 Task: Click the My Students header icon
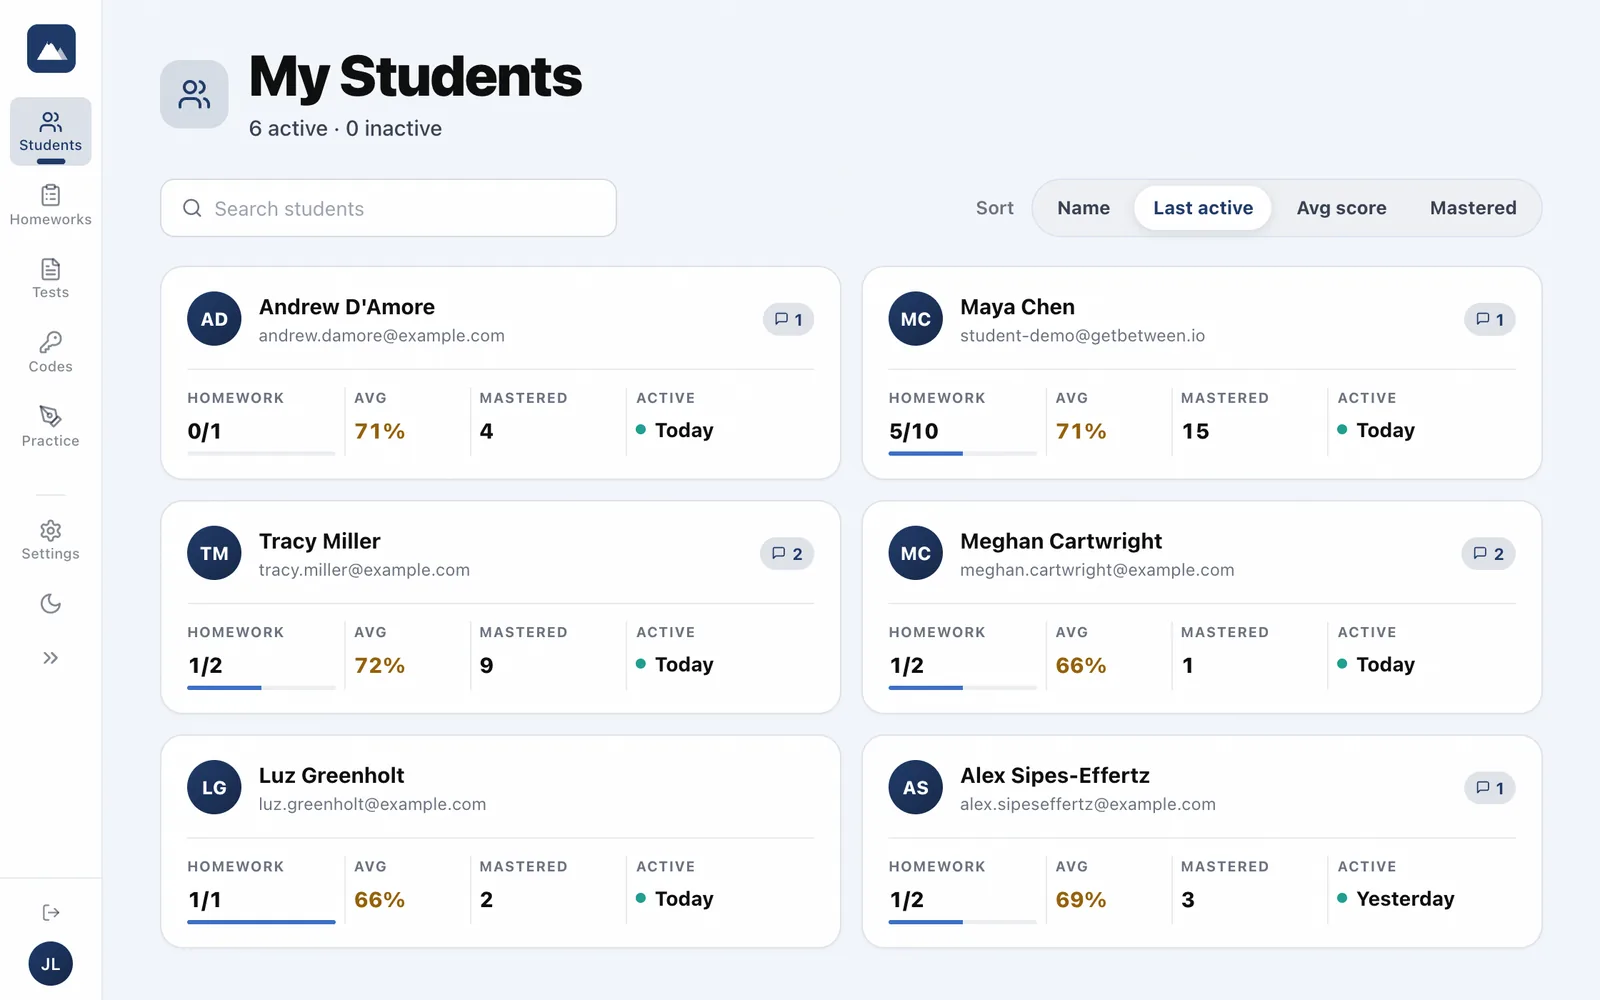[194, 94]
